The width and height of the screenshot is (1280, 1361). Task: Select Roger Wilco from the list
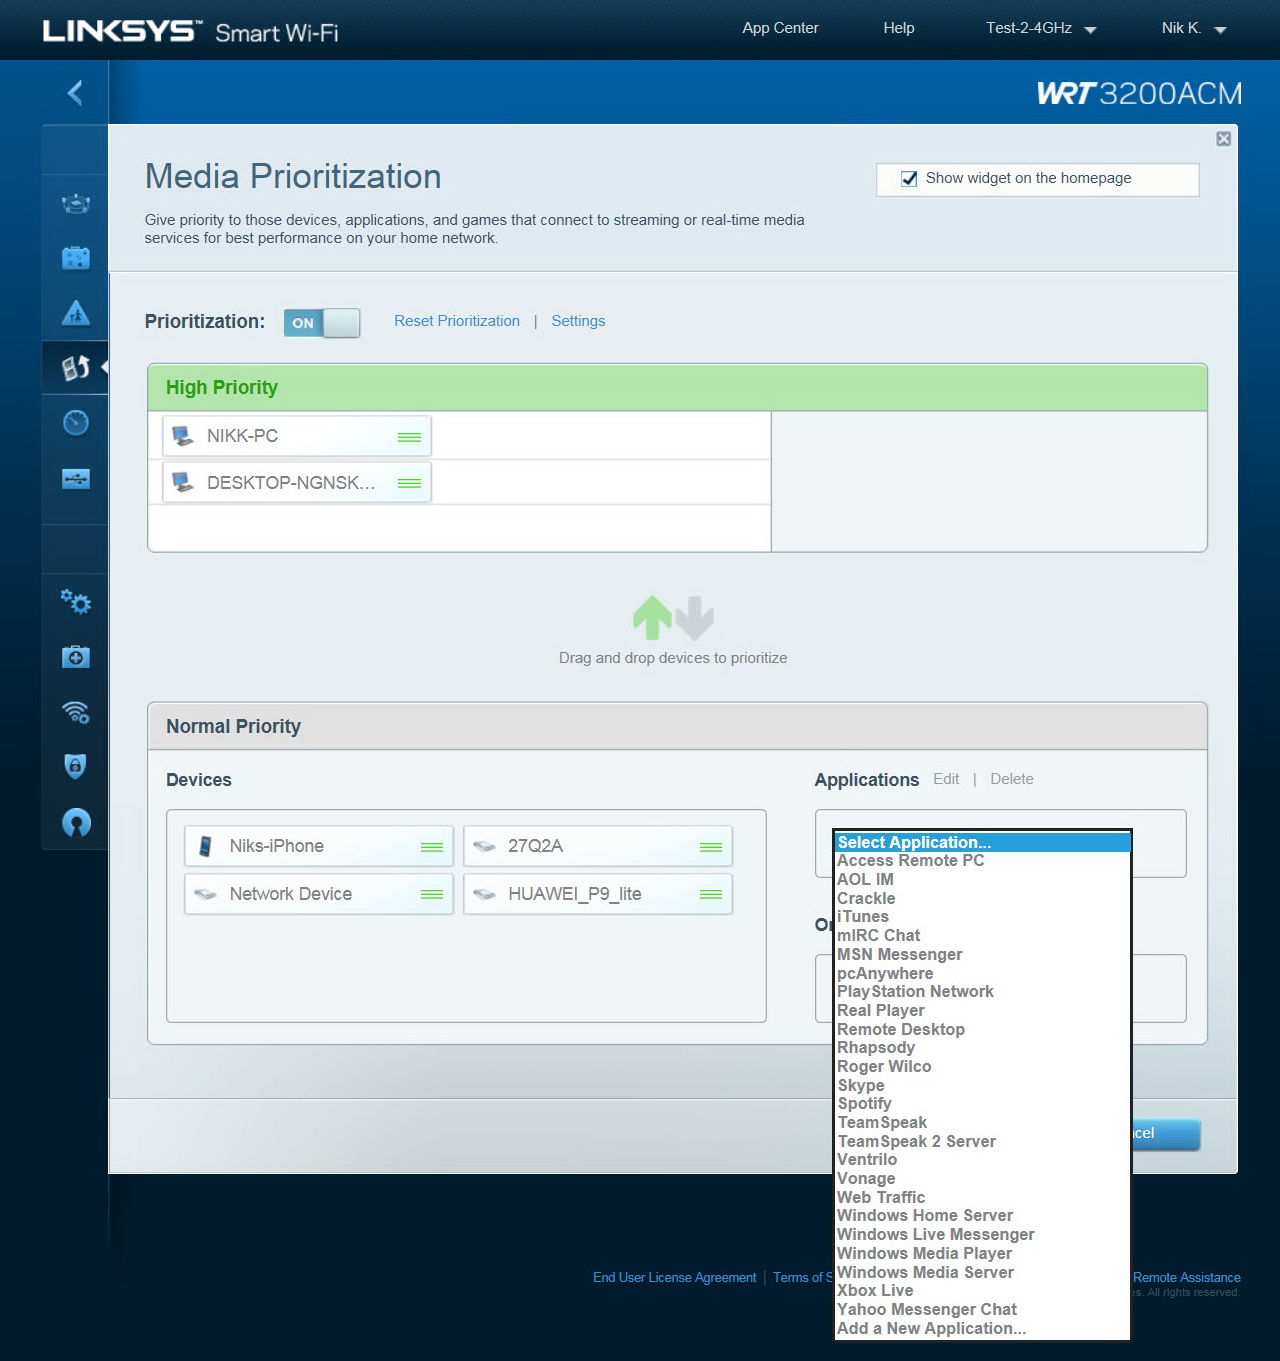click(983, 1066)
